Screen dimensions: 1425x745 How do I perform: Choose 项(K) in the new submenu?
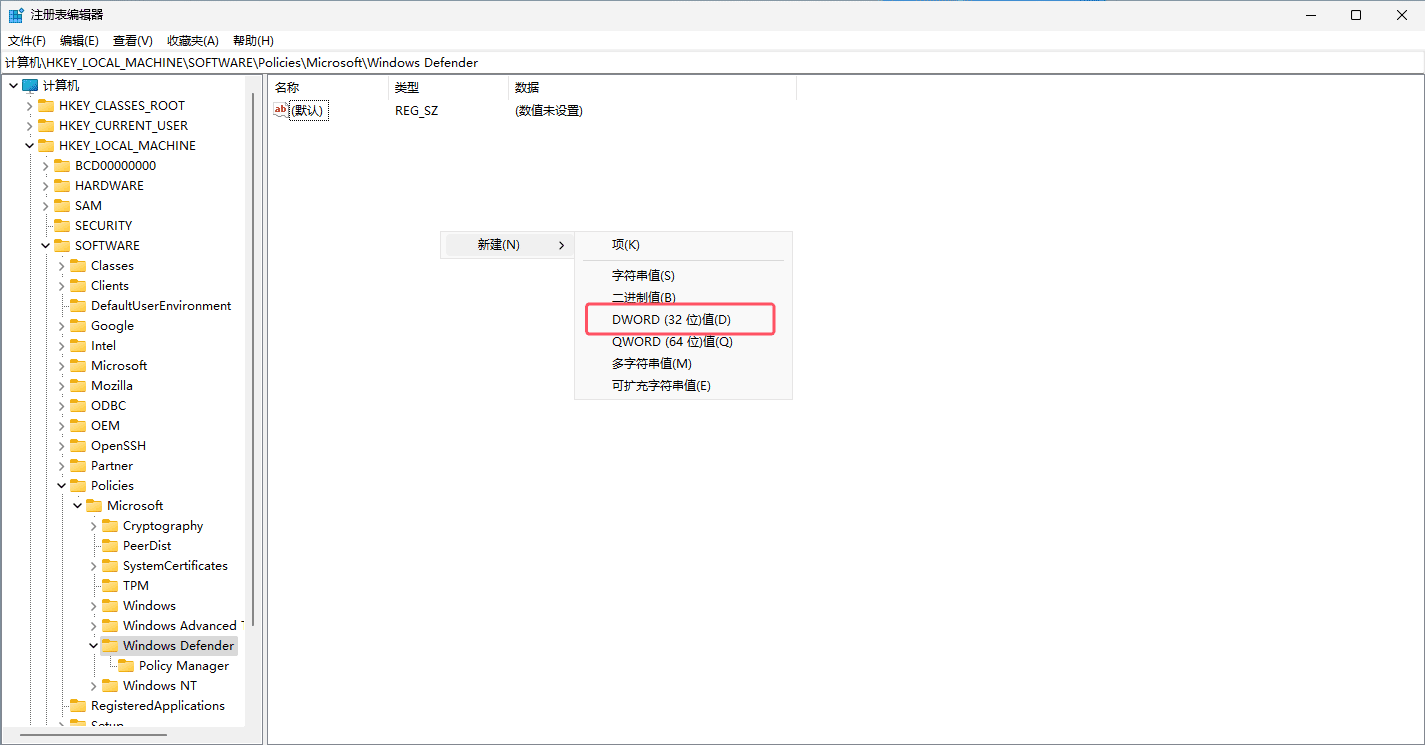tap(683, 245)
